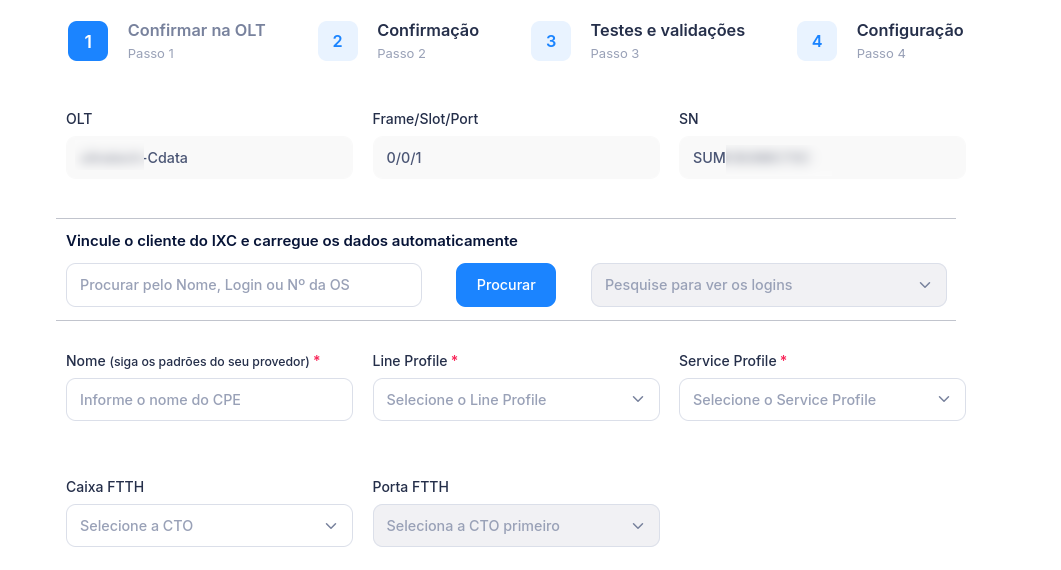Focus the IXC client search field

tap(244, 285)
